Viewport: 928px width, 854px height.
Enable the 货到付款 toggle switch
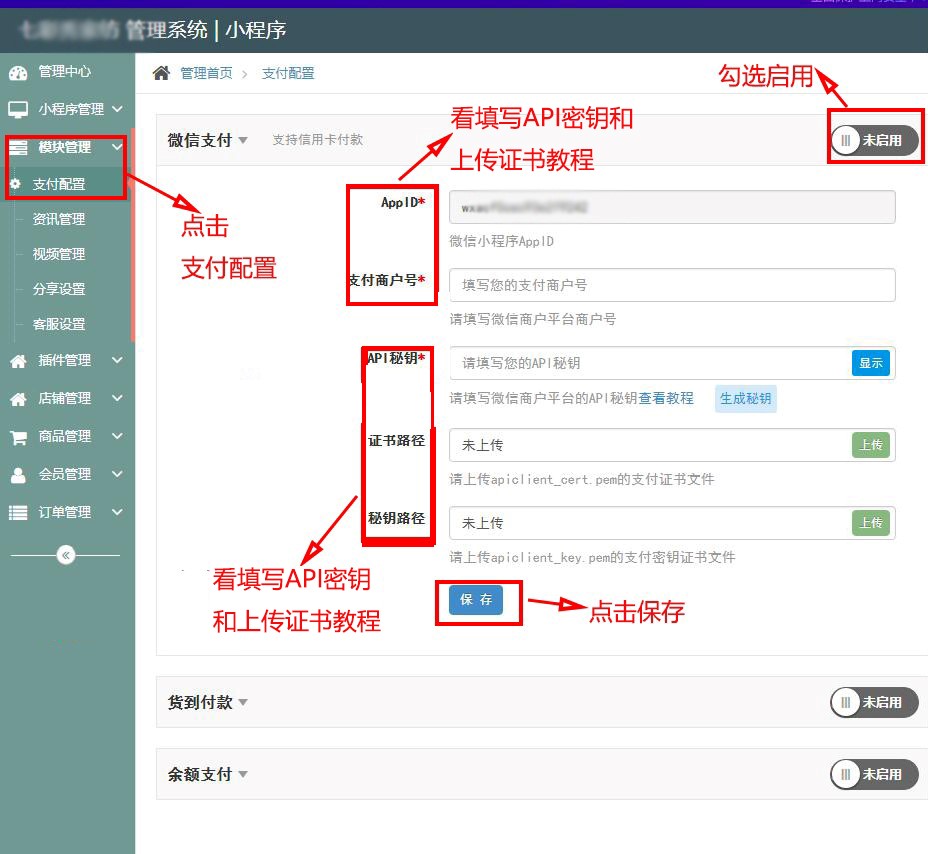[x=875, y=702]
